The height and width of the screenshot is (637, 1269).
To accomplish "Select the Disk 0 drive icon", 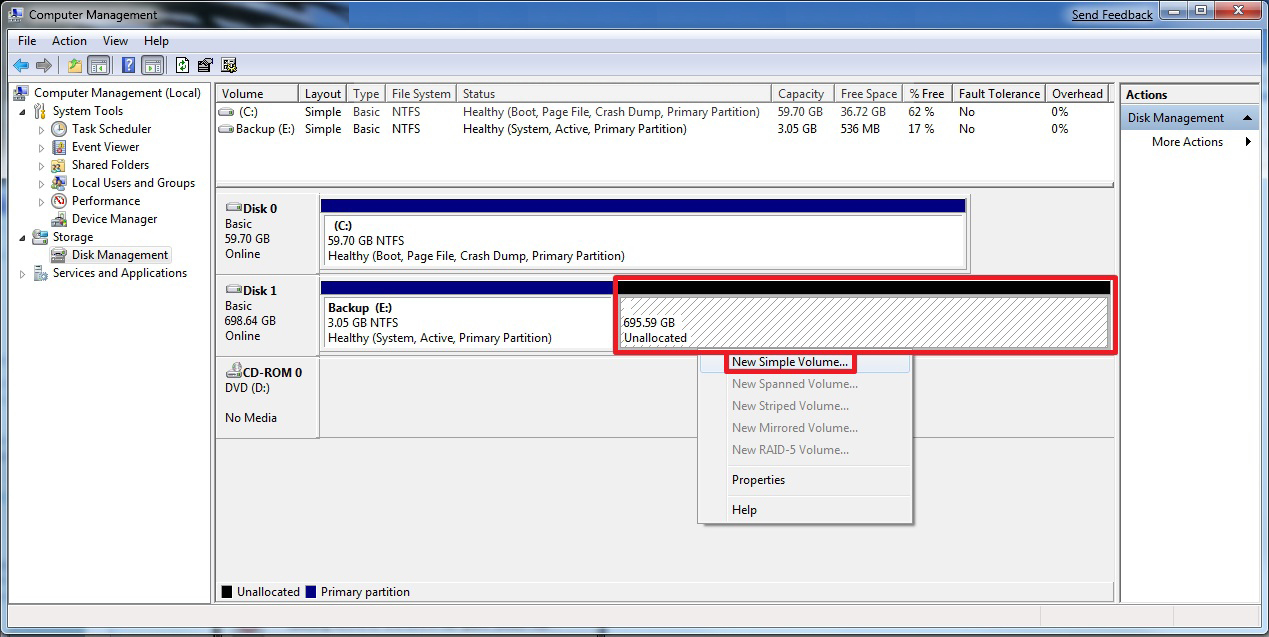I will (234, 208).
